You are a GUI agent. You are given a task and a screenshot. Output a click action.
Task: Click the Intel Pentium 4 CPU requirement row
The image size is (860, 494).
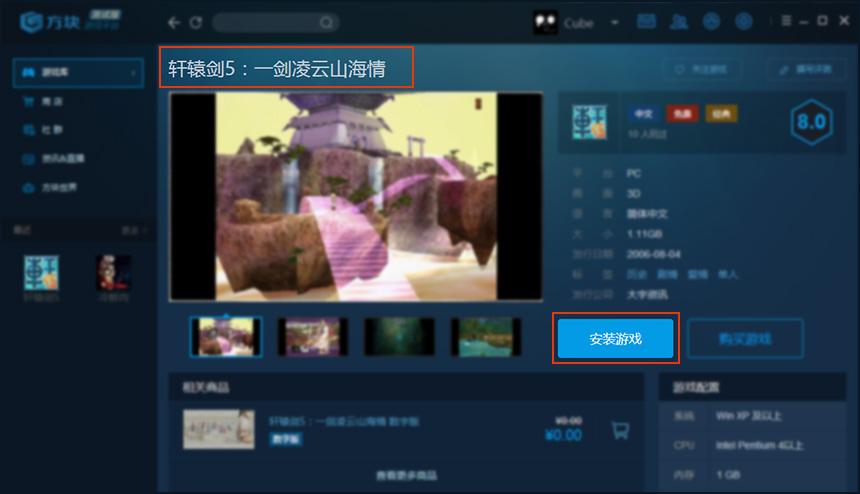(x=752, y=445)
